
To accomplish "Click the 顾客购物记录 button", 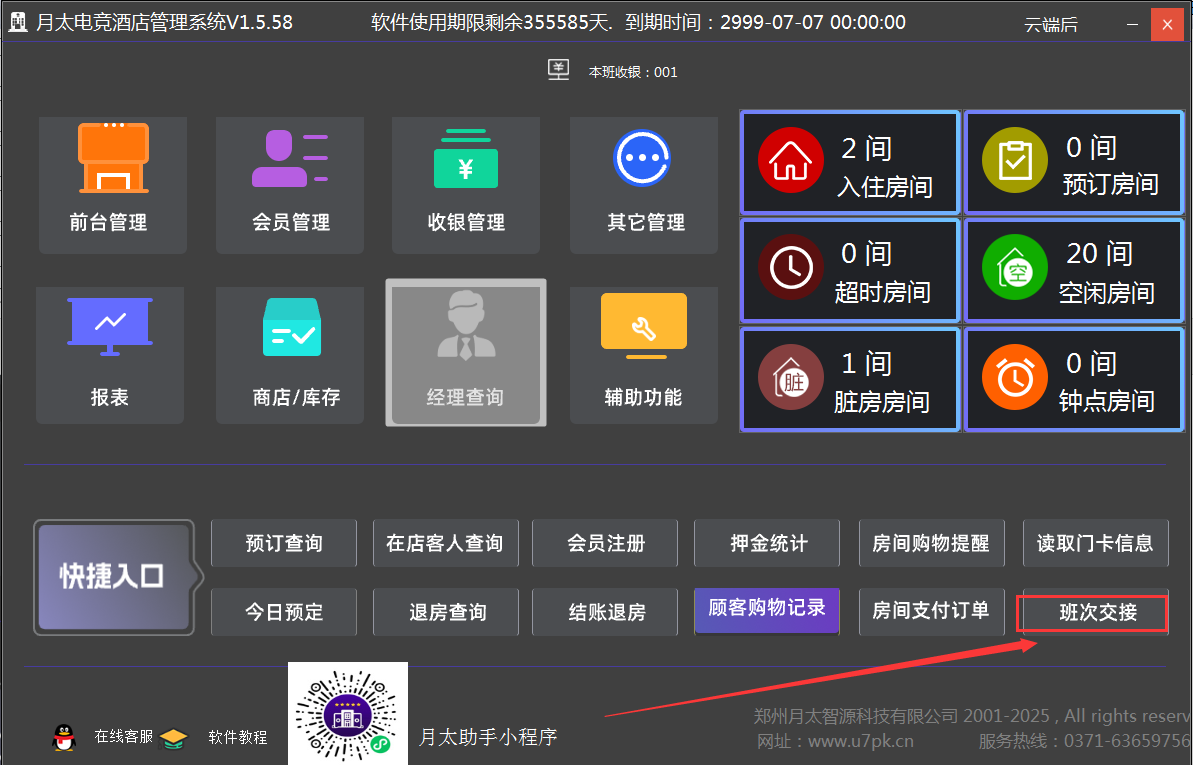I will click(x=767, y=609).
